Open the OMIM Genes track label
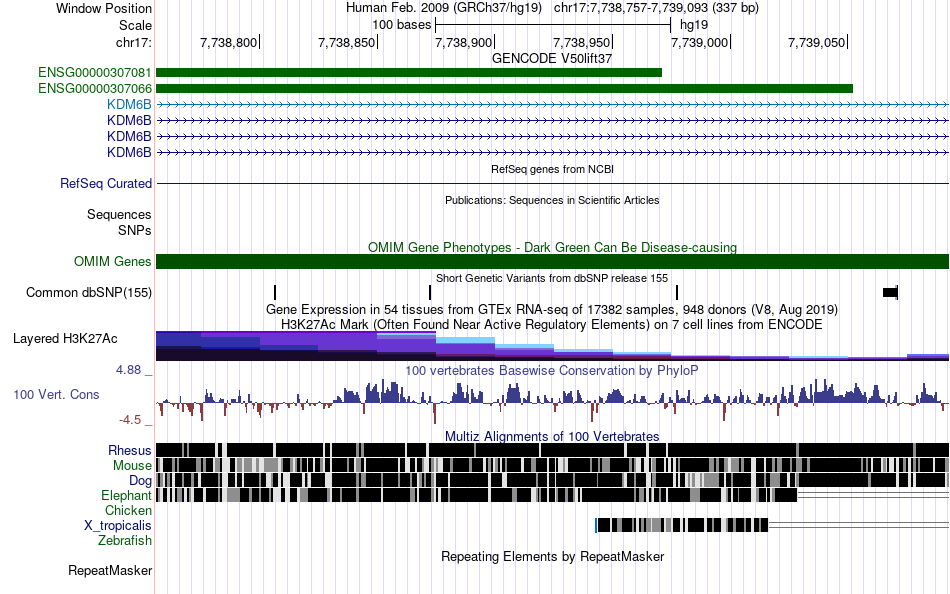950x594 pixels. point(113,261)
